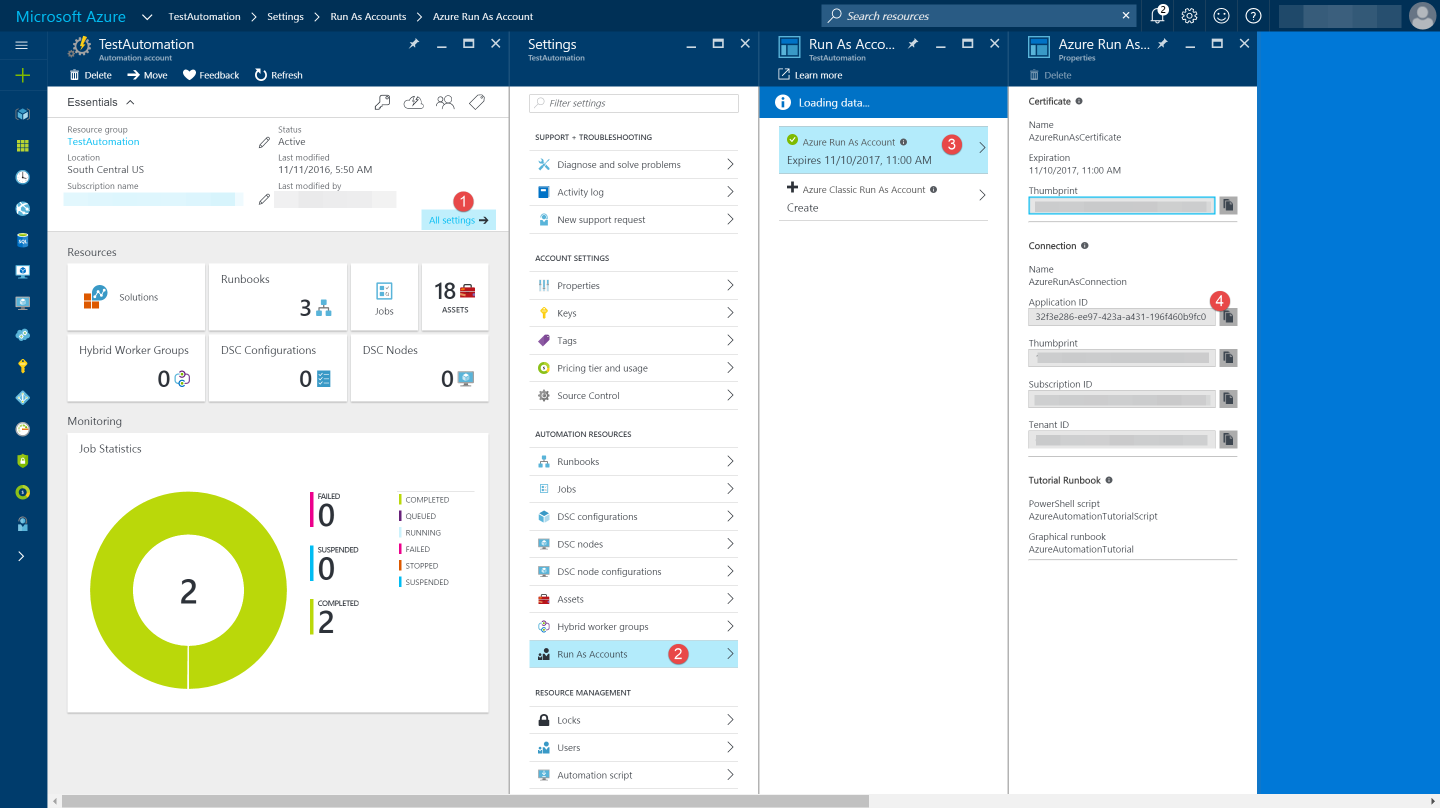The width and height of the screenshot is (1440, 808).
Task: Open Keys setting
Action: point(636,313)
